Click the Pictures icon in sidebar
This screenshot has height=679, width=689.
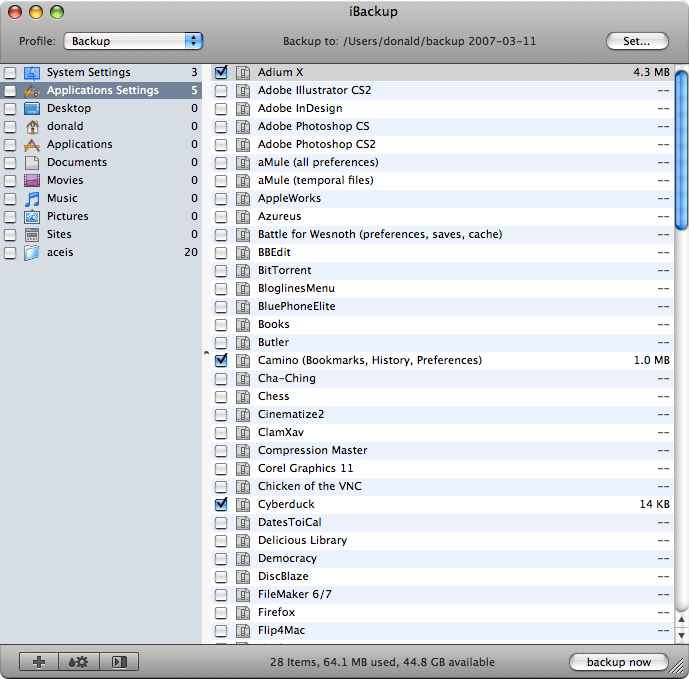click(32, 217)
